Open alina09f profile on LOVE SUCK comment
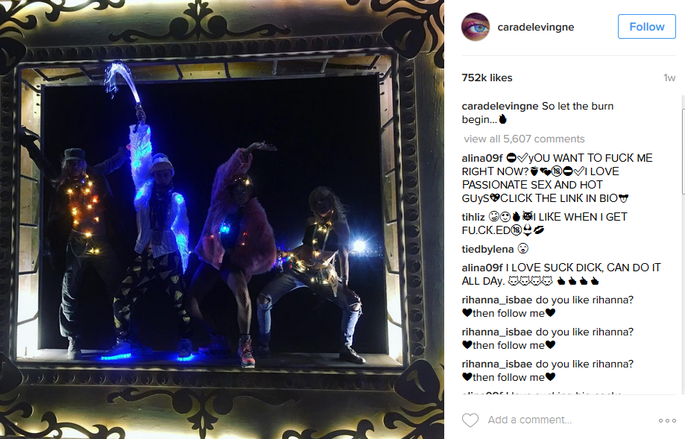The image size is (685, 439). pos(482,268)
